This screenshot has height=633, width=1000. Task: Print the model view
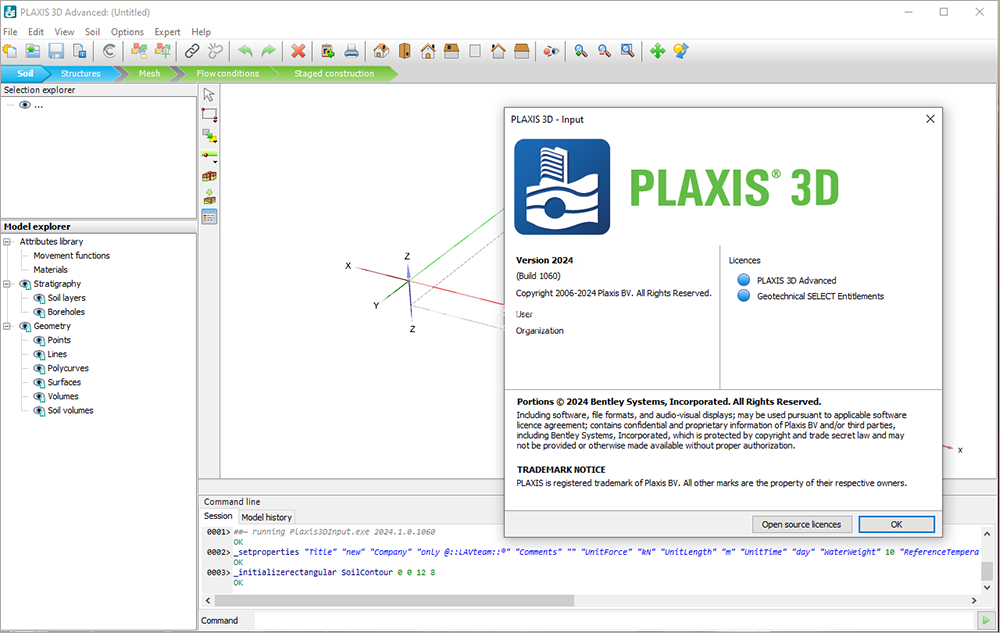(350, 50)
